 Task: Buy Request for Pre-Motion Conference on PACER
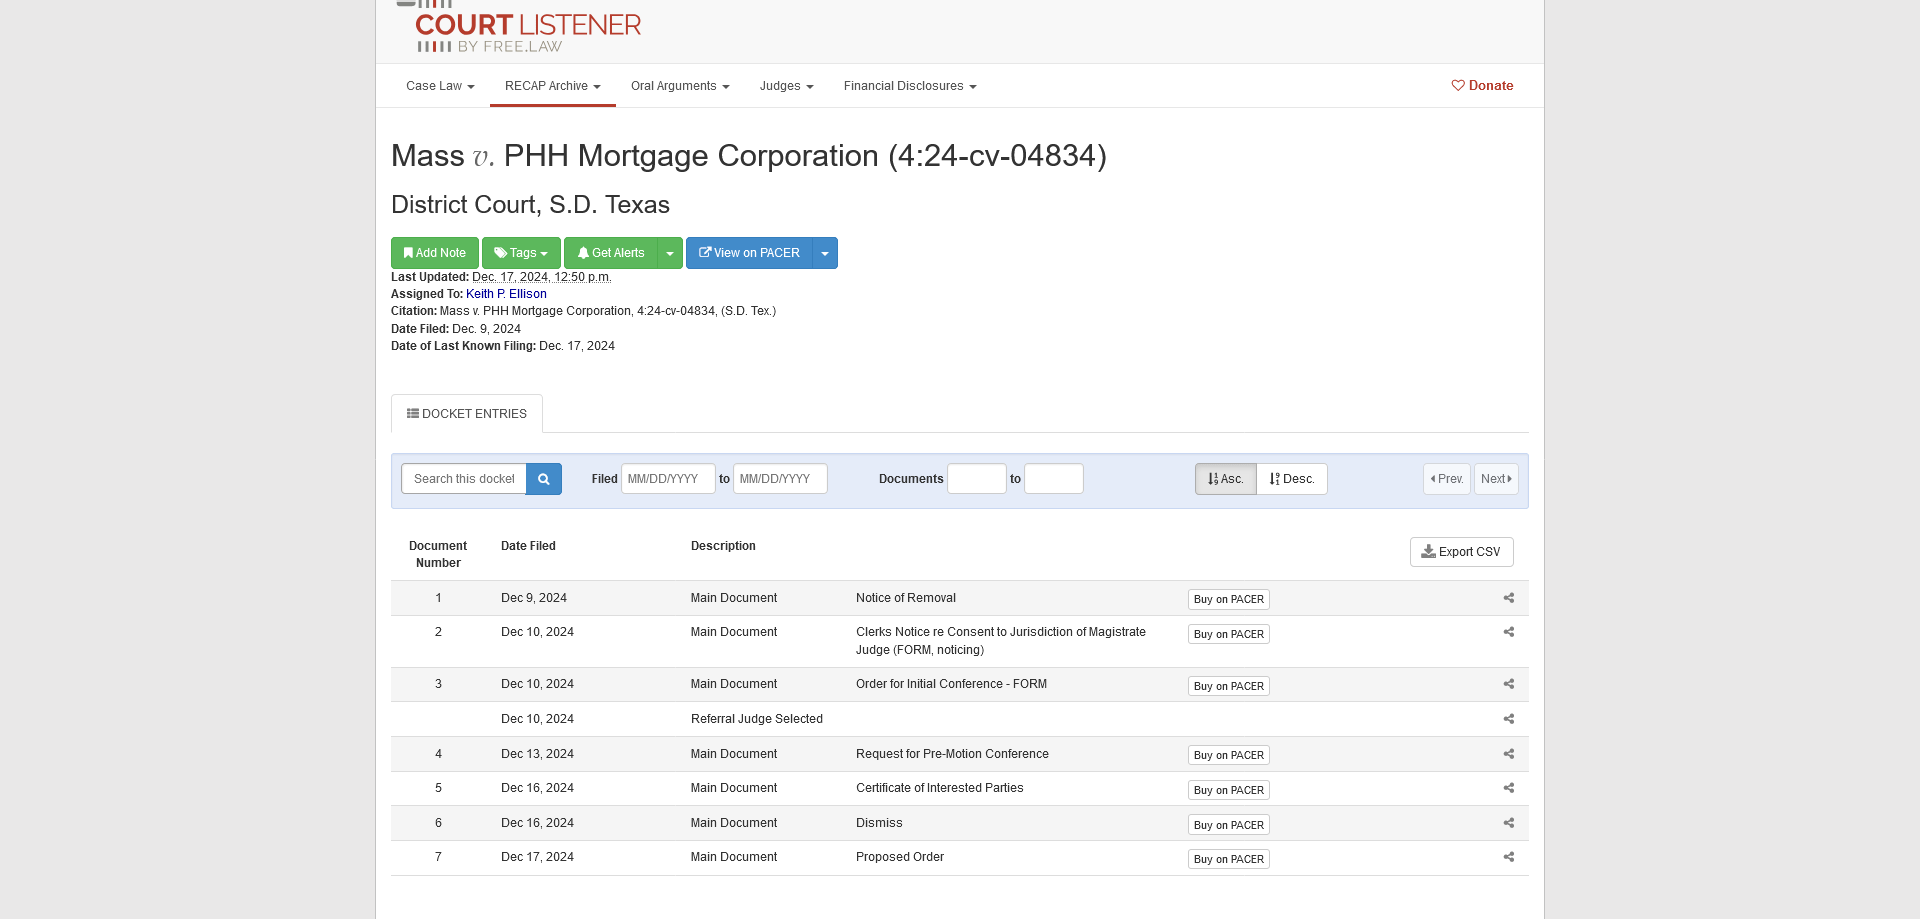1229,755
